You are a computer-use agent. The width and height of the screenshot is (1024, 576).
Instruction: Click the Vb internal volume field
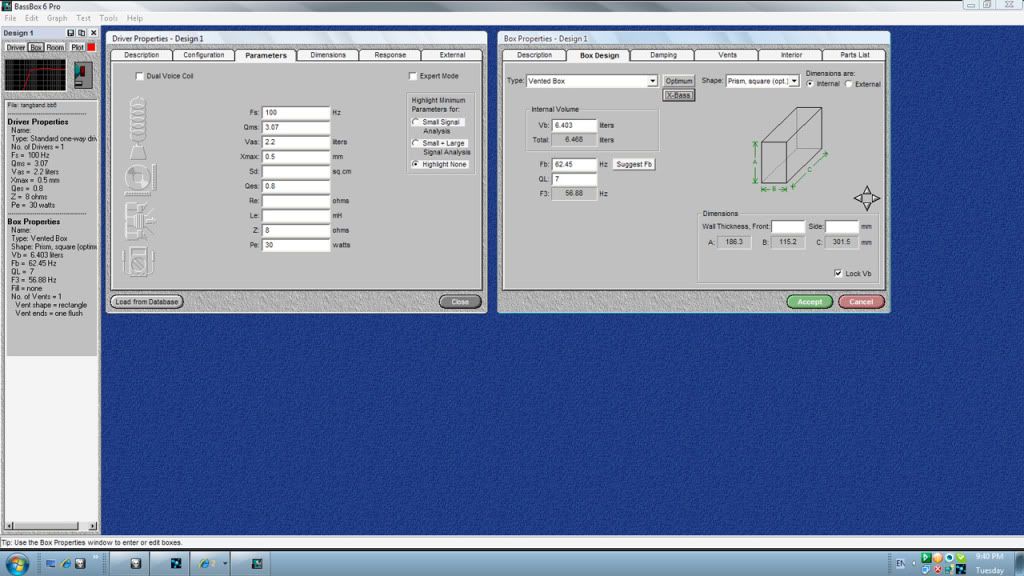click(574, 125)
